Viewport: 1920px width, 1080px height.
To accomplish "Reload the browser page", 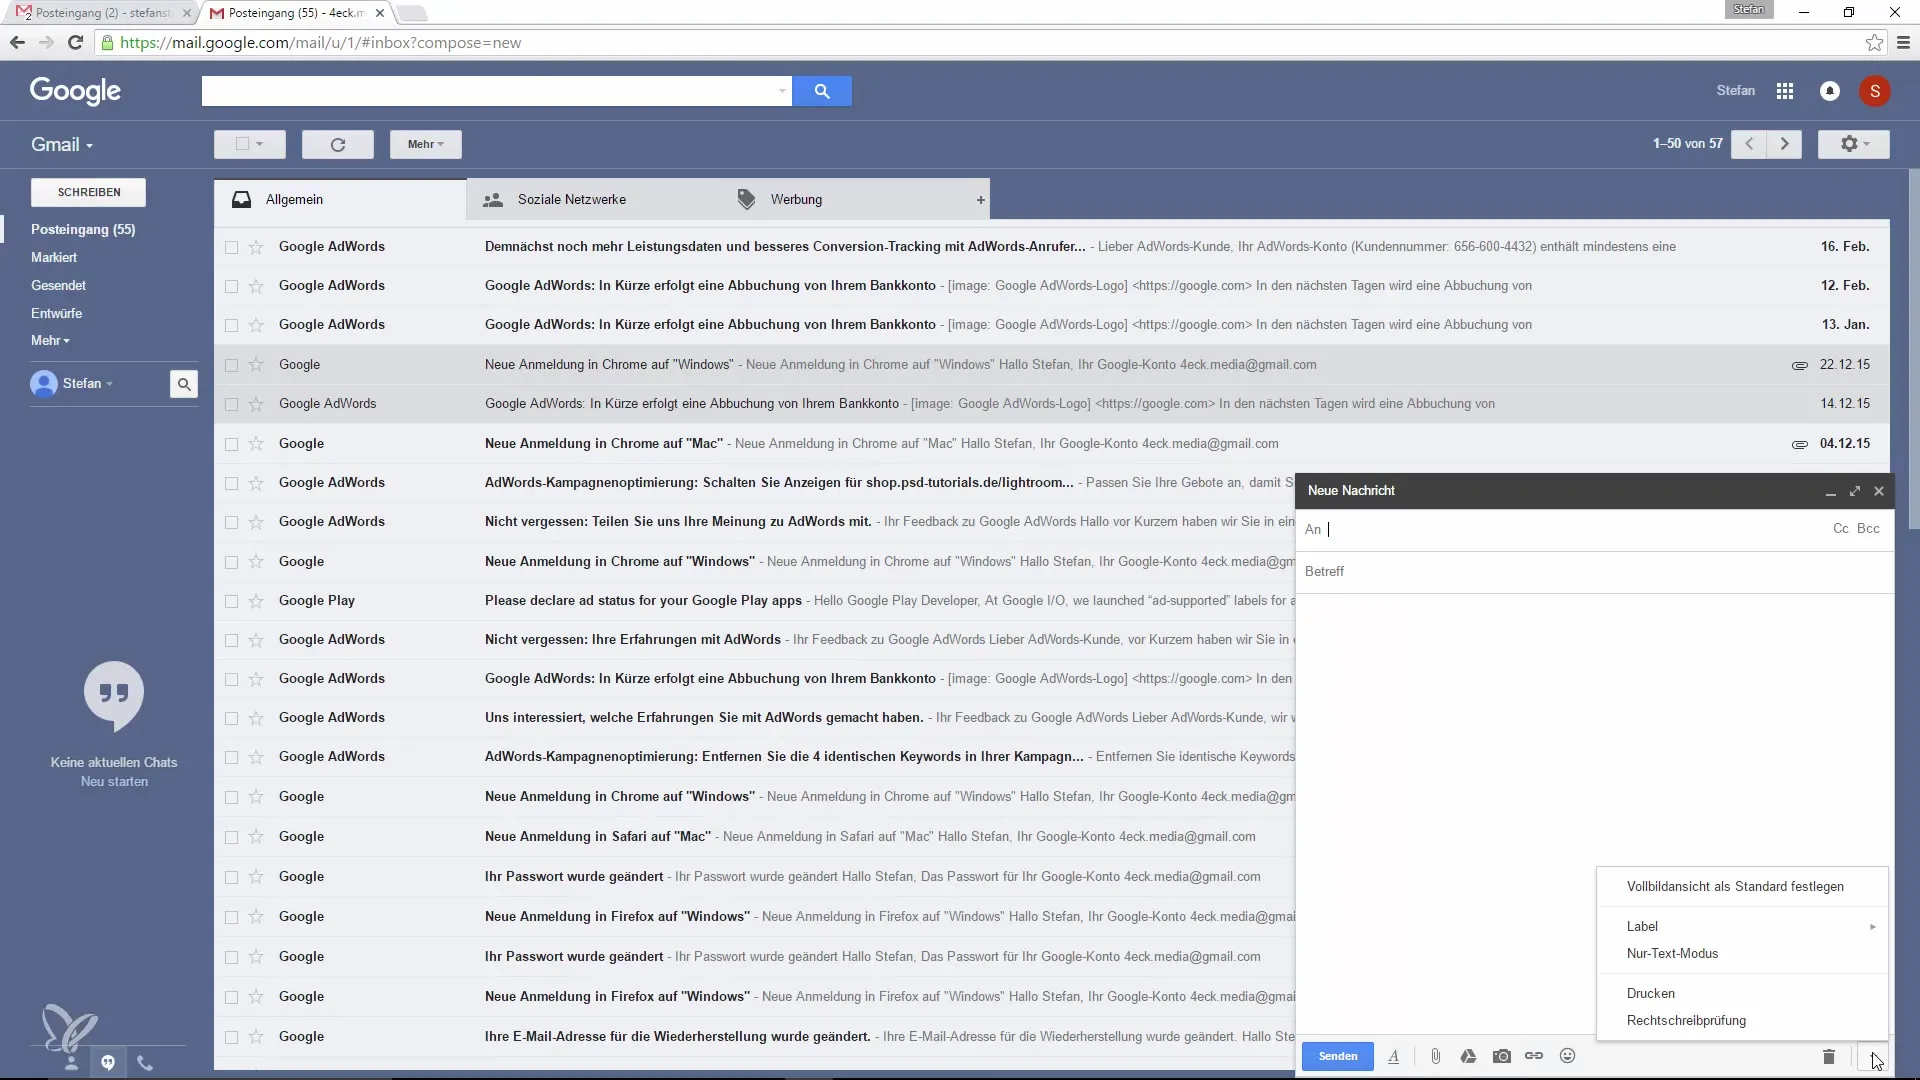I will [75, 43].
